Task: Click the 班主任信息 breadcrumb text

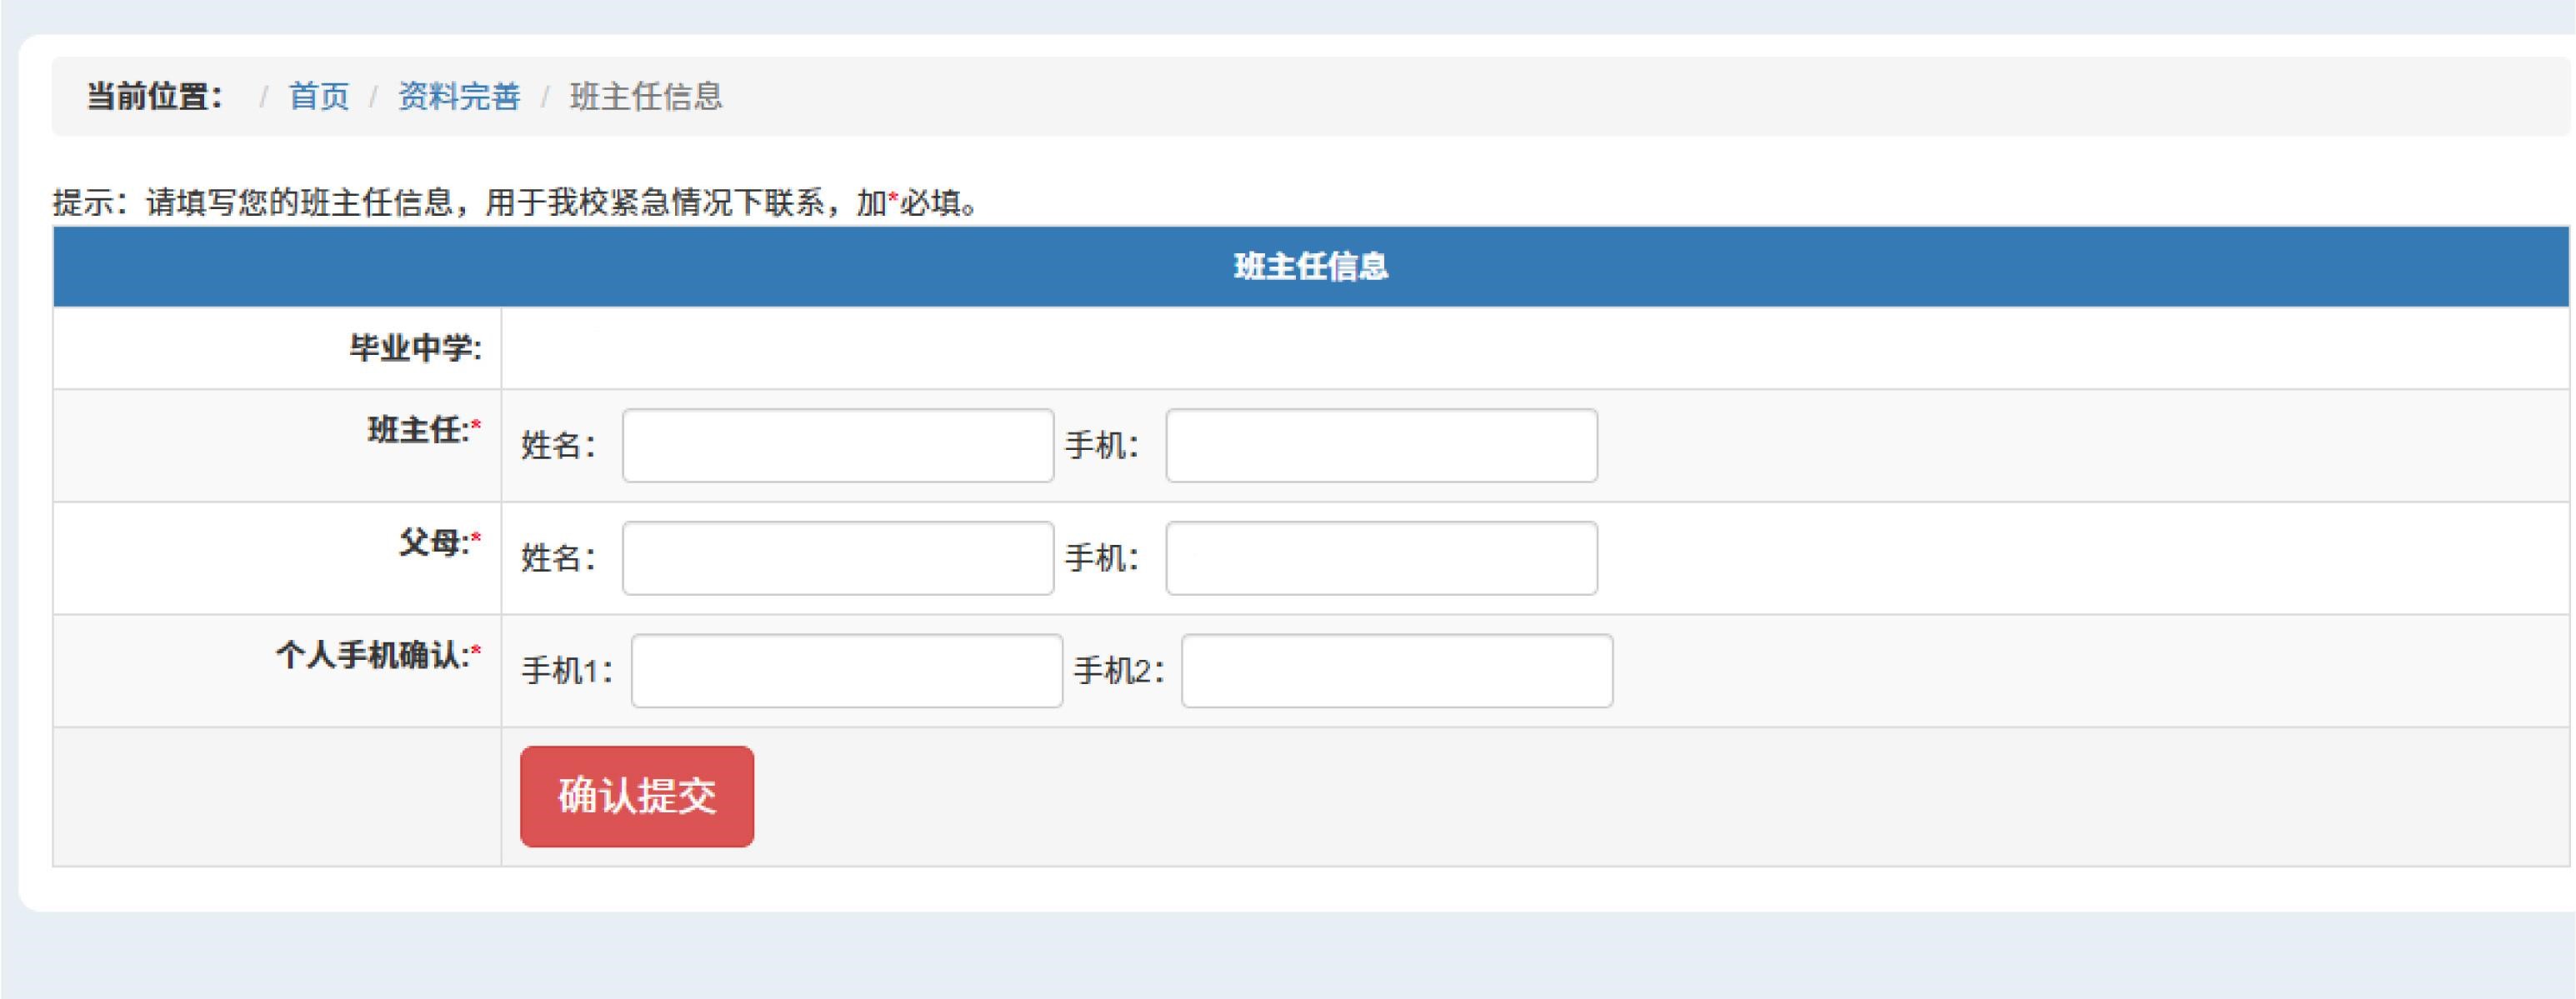Action: tap(646, 97)
